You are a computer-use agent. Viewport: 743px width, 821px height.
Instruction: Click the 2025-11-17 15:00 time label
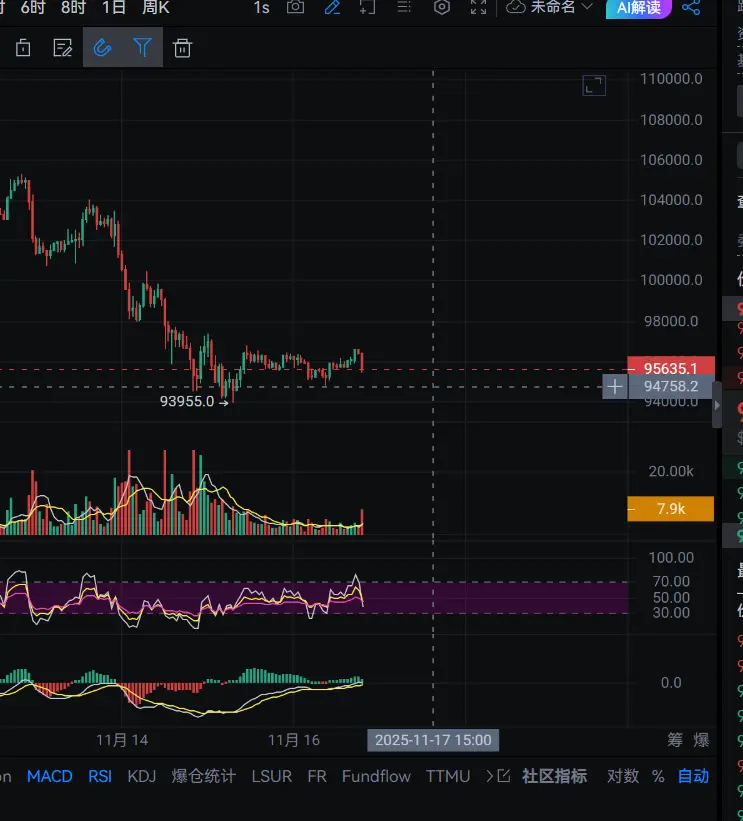433,740
